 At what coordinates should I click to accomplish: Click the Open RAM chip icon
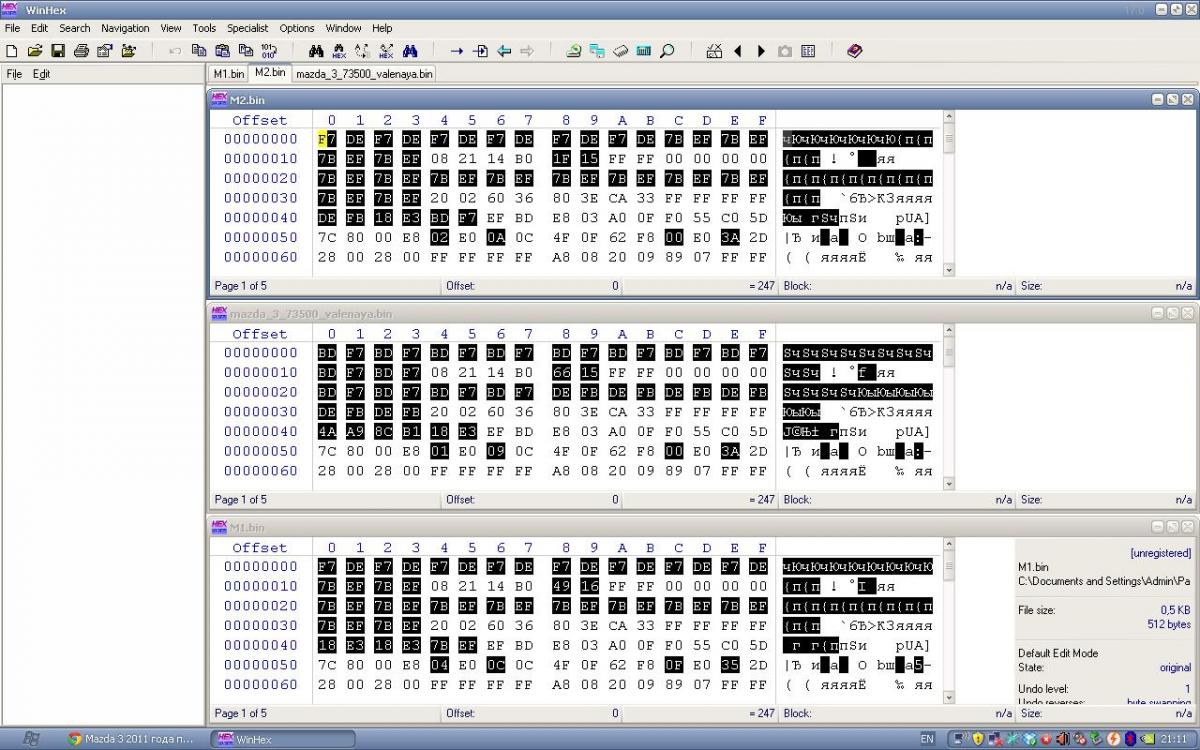620,50
